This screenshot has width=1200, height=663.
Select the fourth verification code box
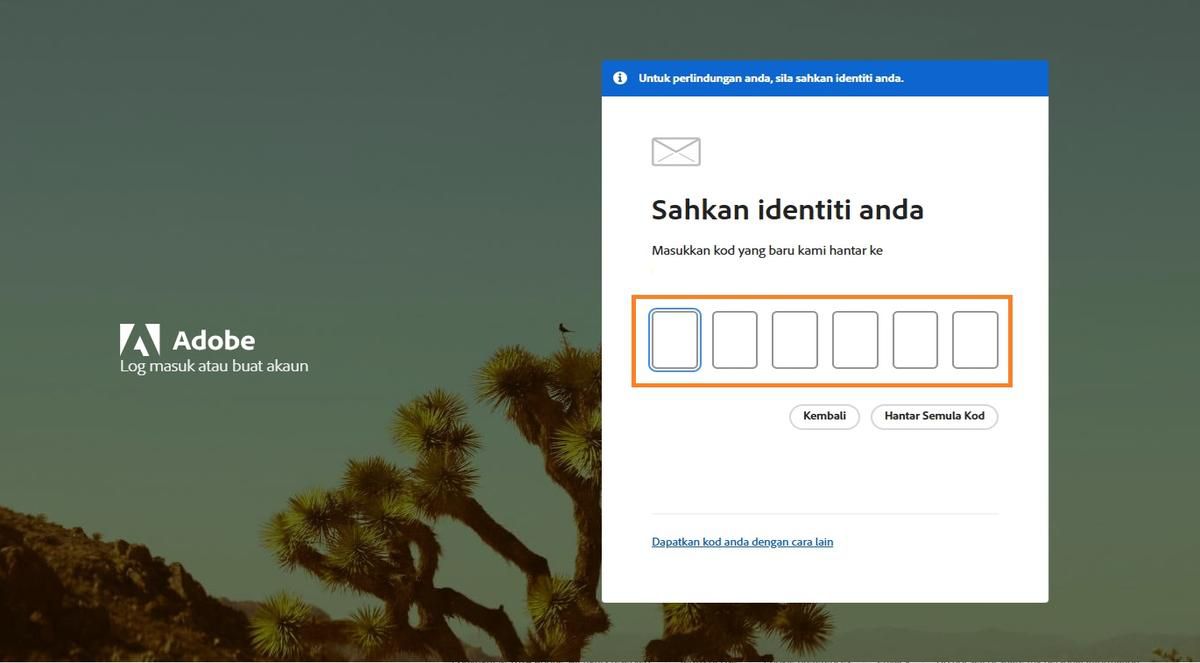click(x=855, y=339)
